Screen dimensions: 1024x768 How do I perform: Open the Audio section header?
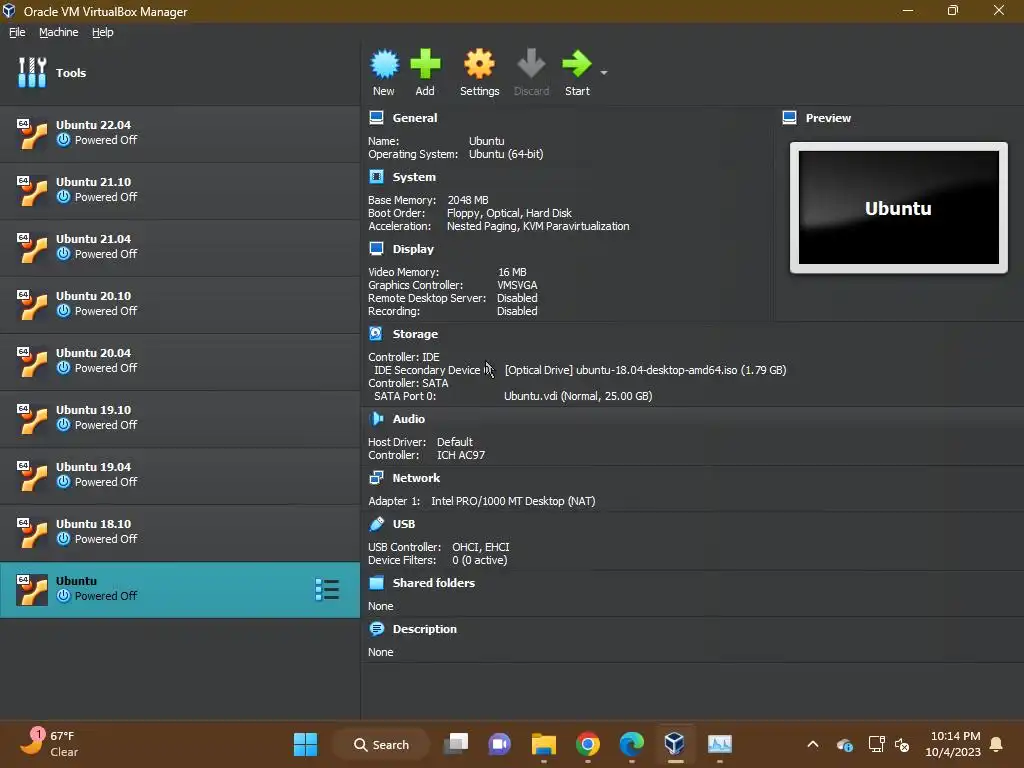pyautogui.click(x=408, y=419)
